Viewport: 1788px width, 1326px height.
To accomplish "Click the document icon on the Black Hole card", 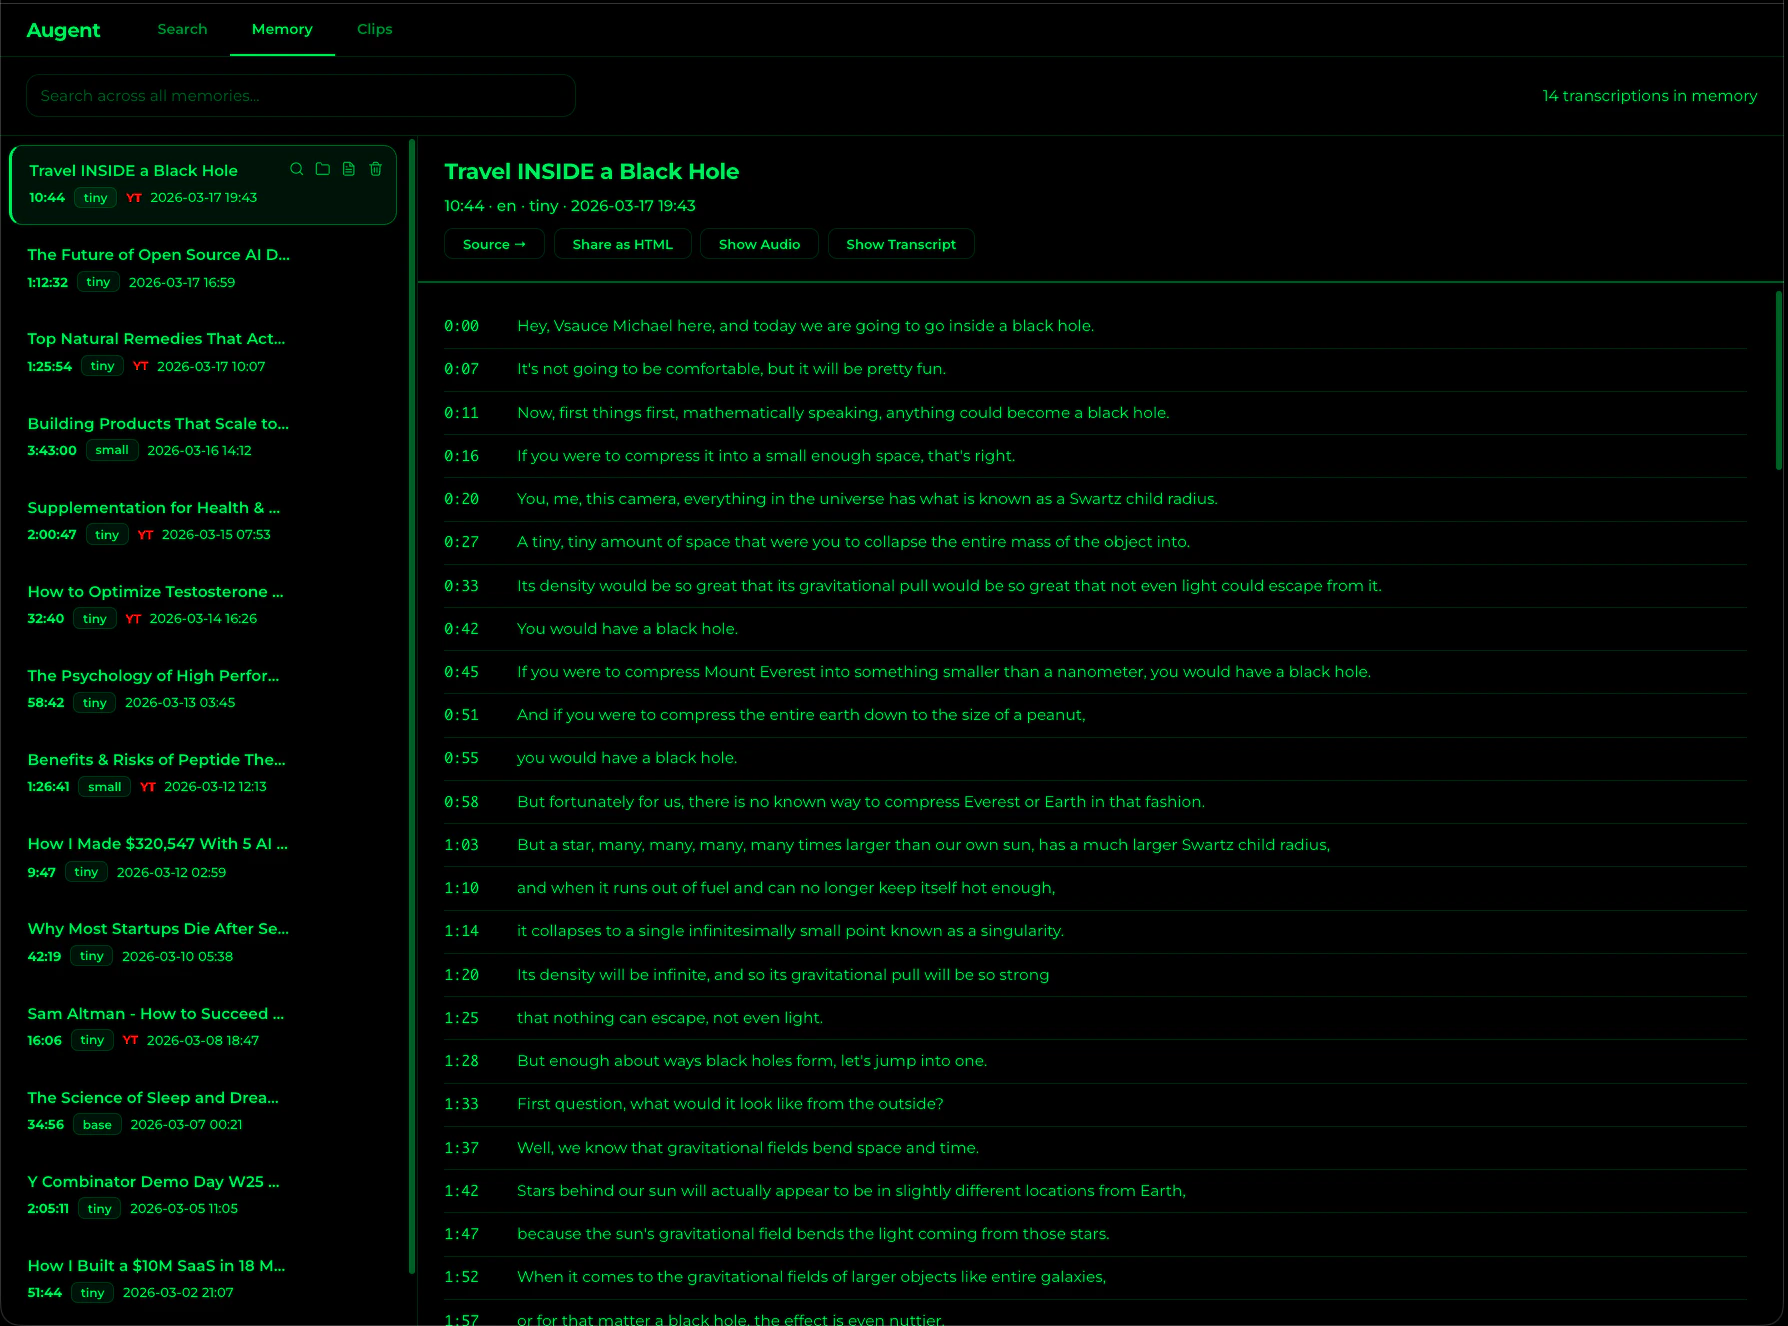I will coord(348,169).
